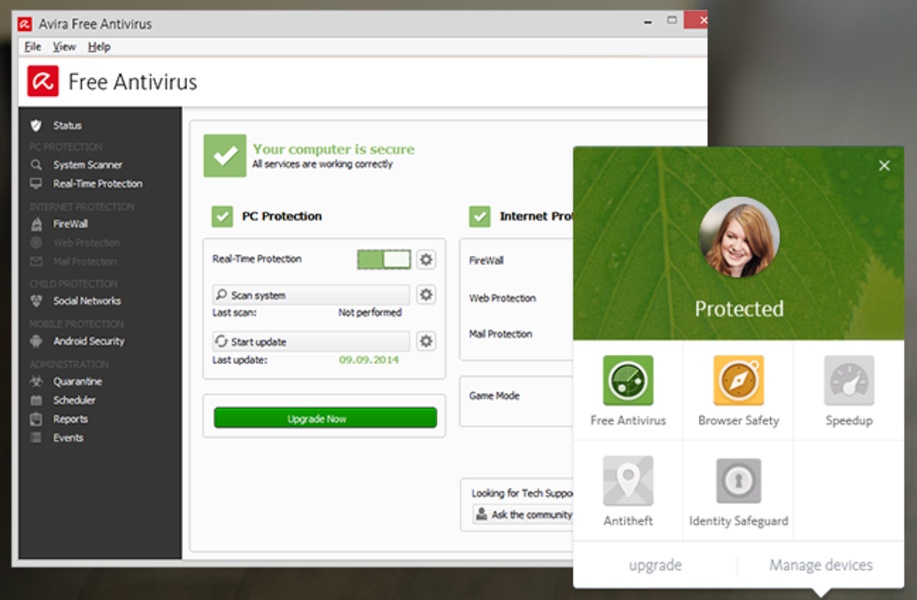Select System Scanner in sidebar
The height and width of the screenshot is (600, 917).
pyautogui.click(x=87, y=165)
